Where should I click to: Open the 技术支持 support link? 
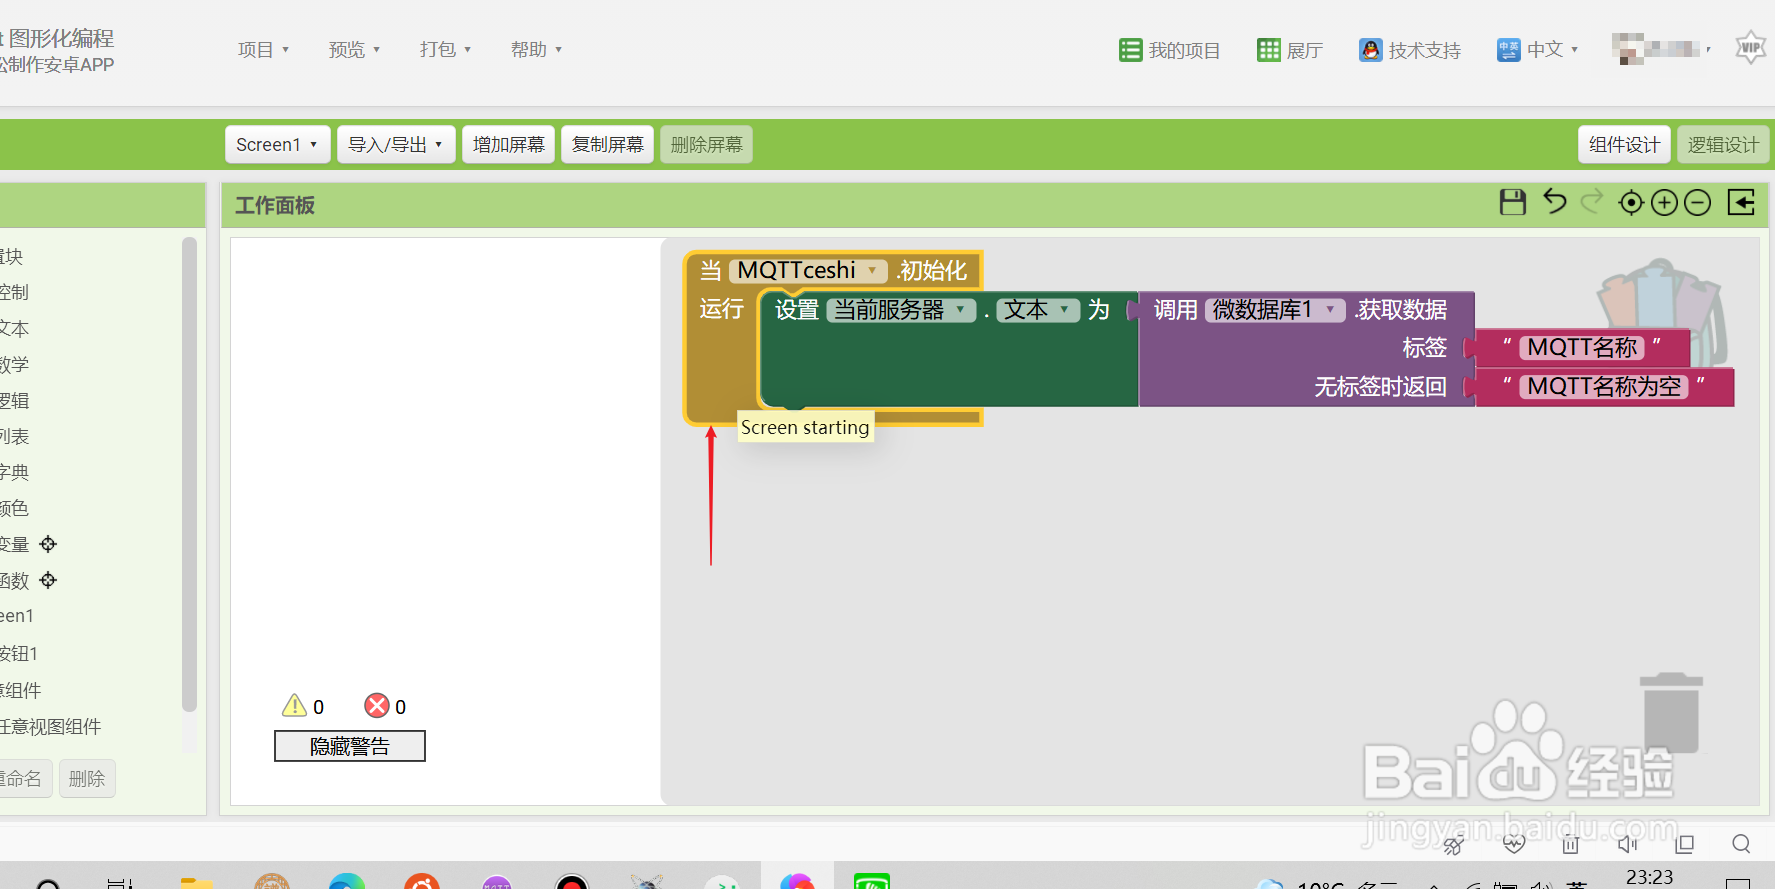pos(1410,50)
